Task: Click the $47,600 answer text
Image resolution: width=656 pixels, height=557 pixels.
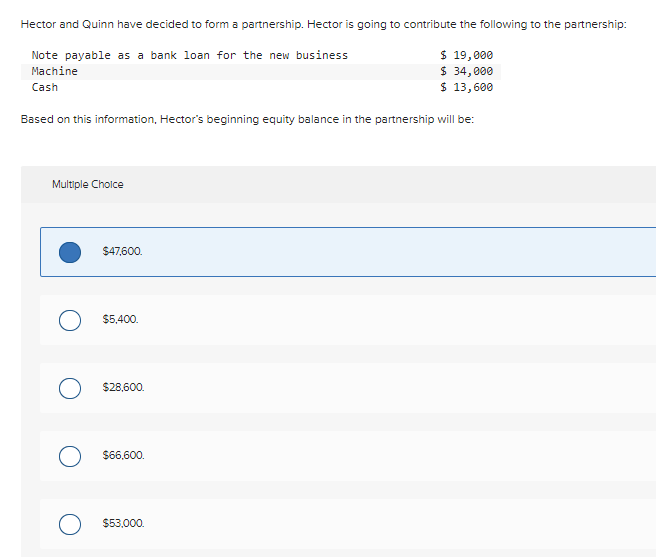Action: (x=123, y=252)
